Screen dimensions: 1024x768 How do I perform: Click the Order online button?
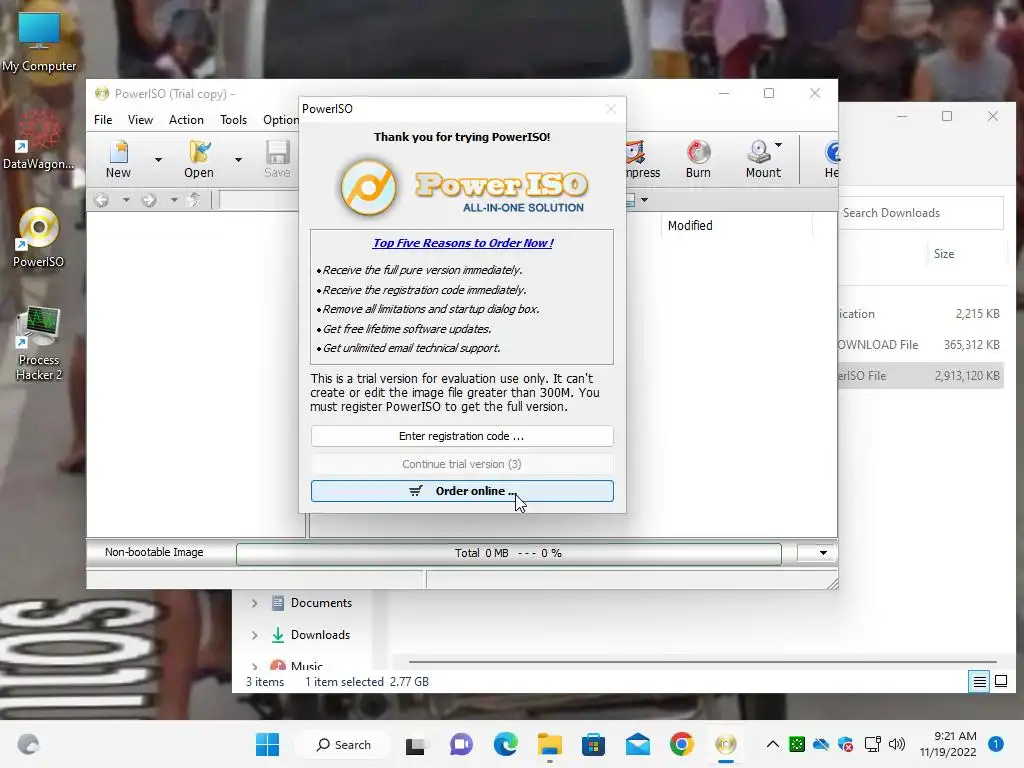click(462, 491)
